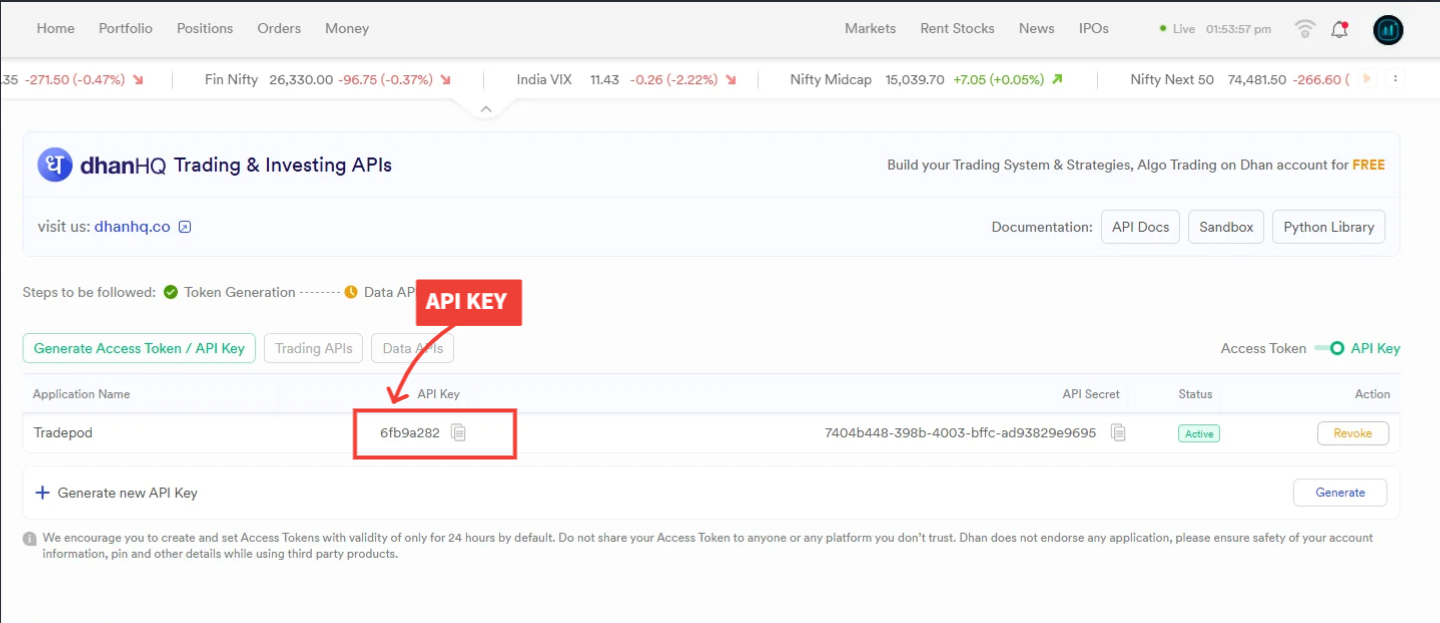Select Generate Access Token / API Key tab
This screenshot has width=1440, height=623.
(139, 348)
